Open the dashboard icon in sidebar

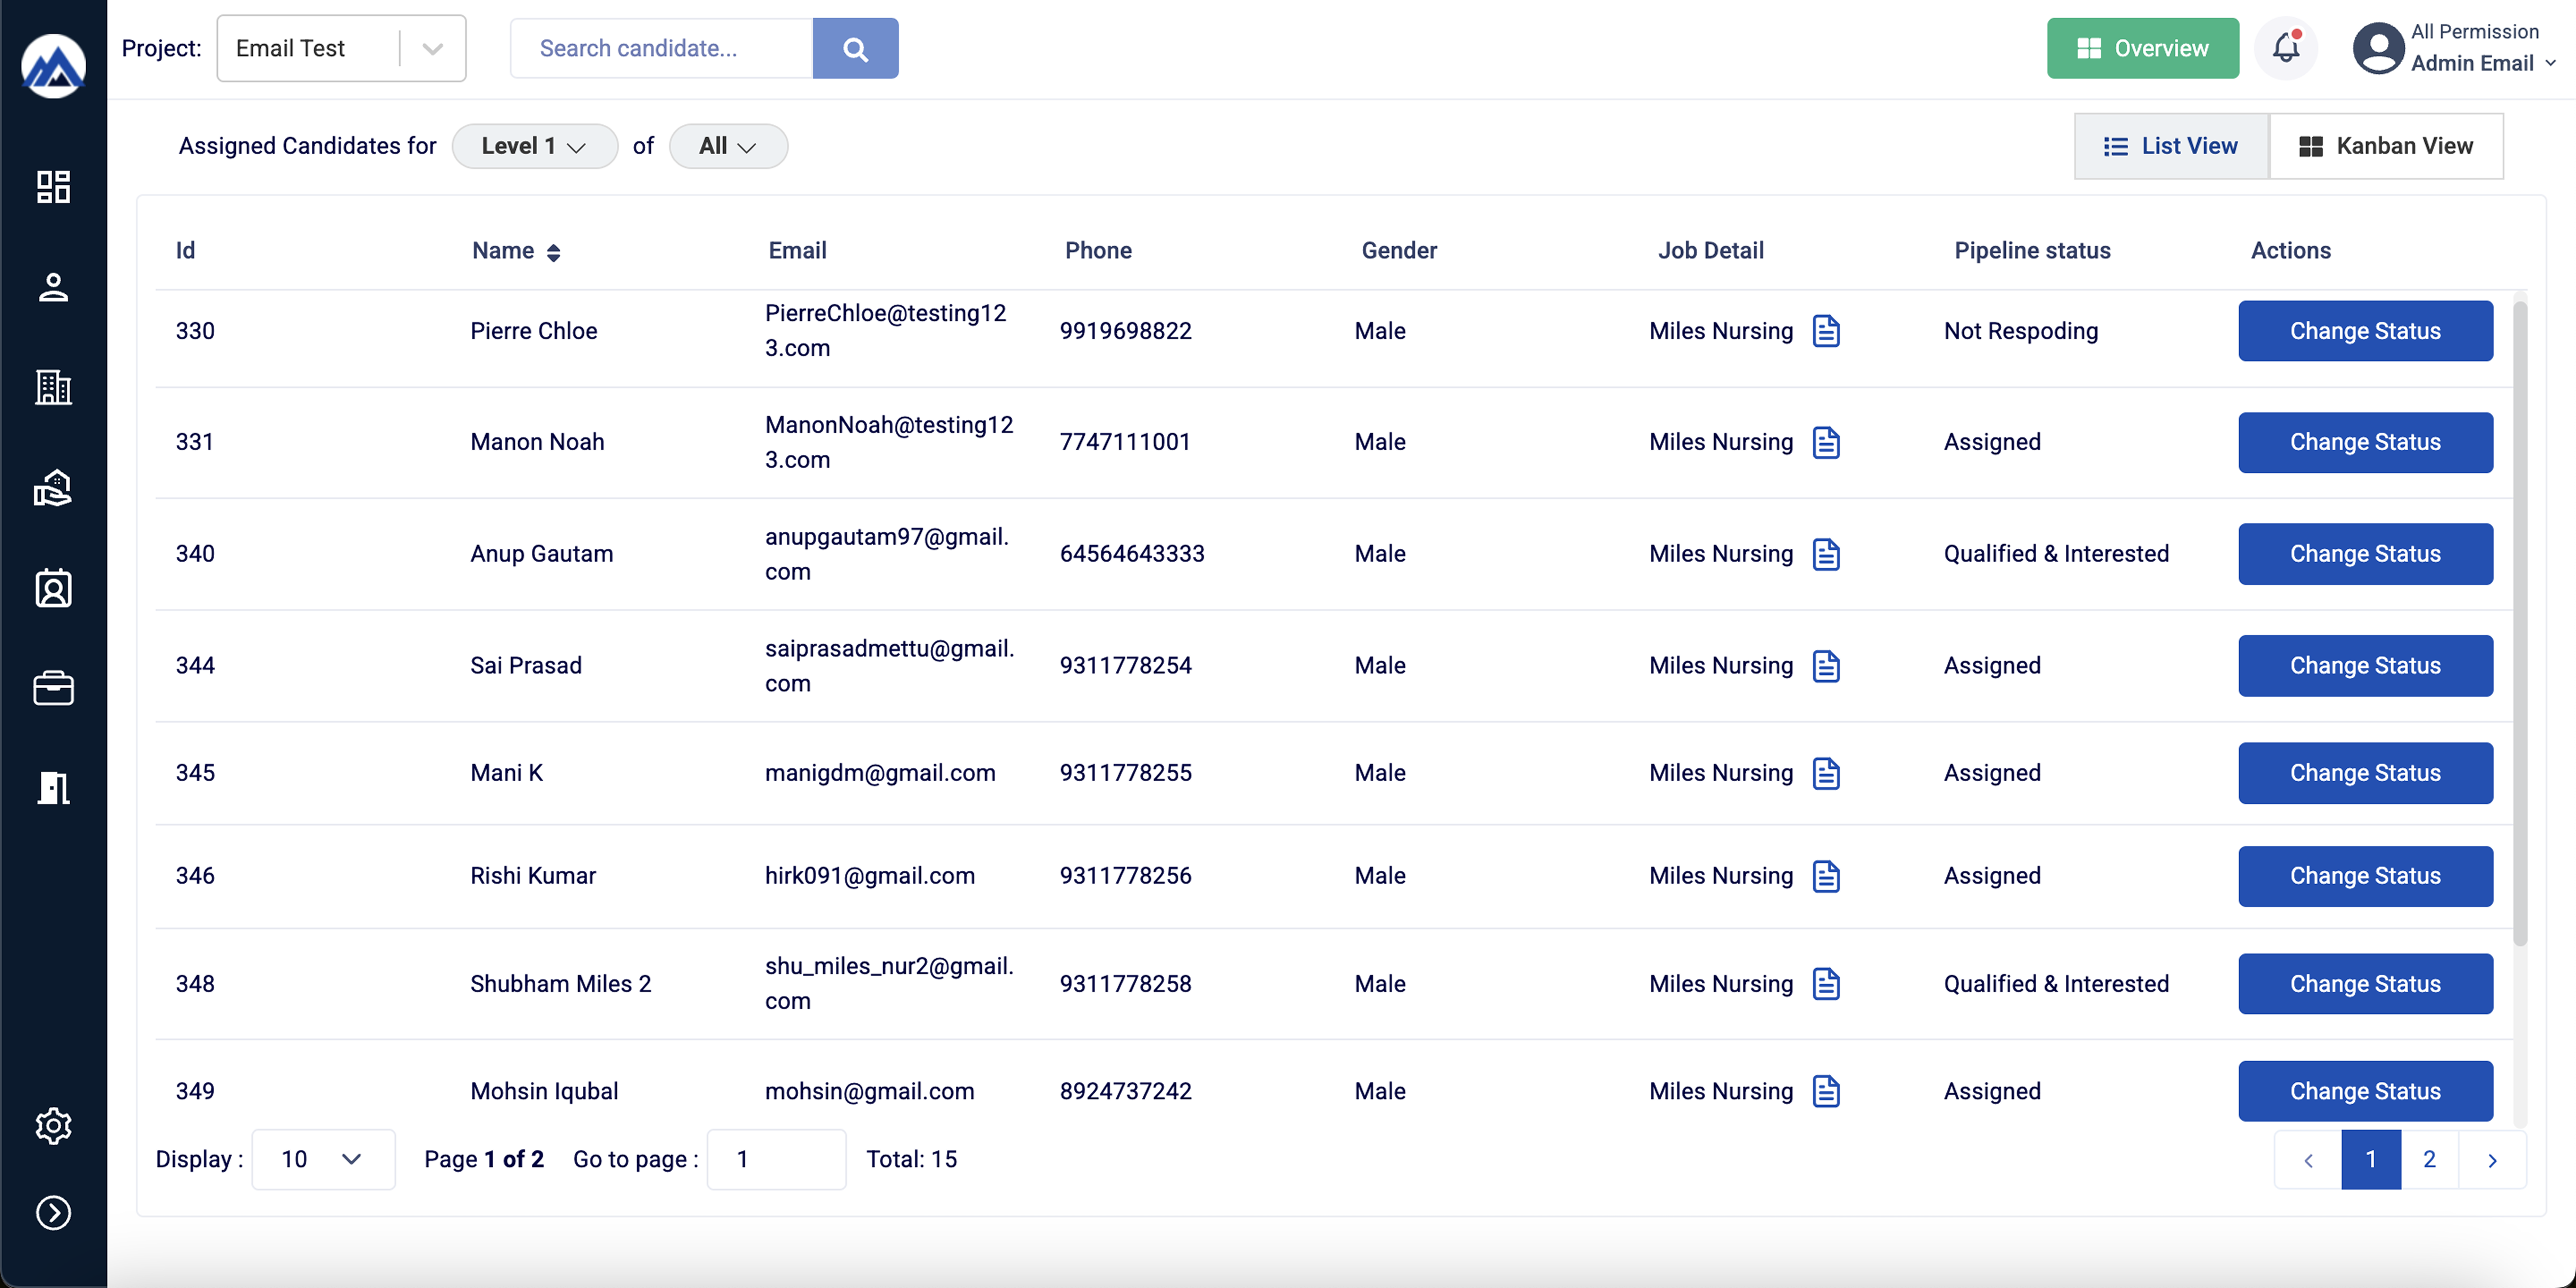(53, 187)
